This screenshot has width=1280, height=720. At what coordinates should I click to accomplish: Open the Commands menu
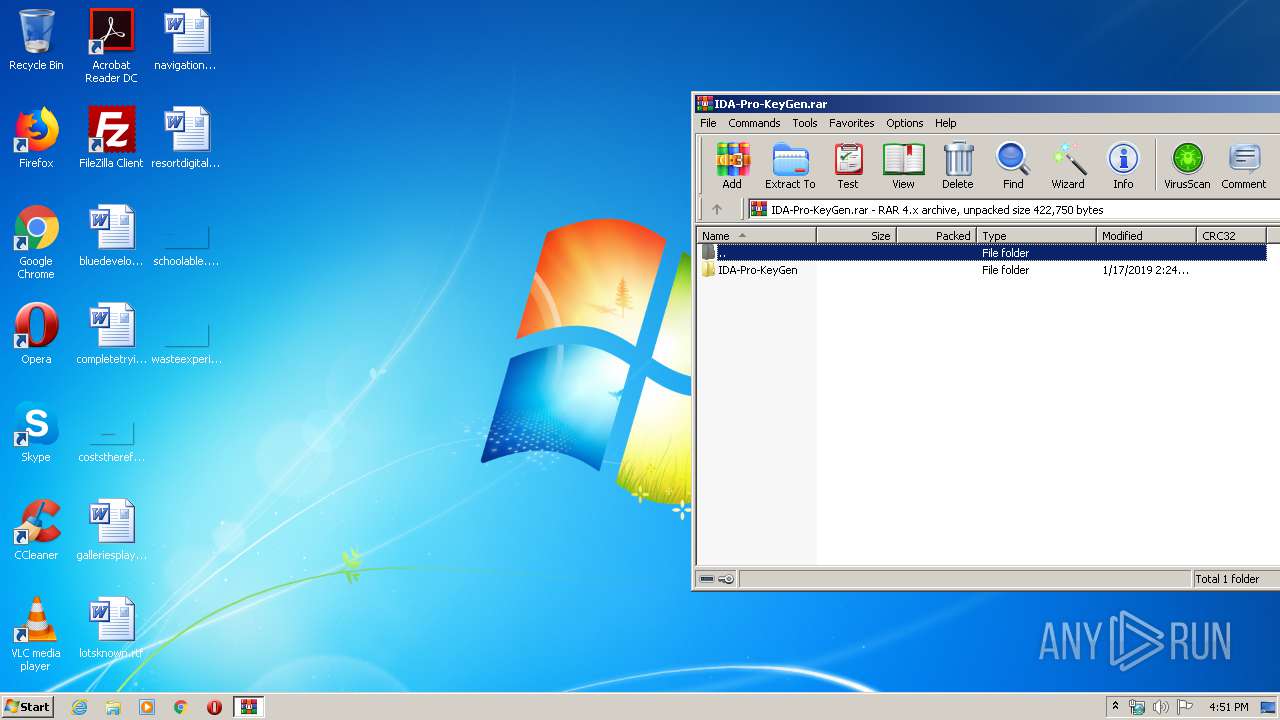pyautogui.click(x=754, y=123)
